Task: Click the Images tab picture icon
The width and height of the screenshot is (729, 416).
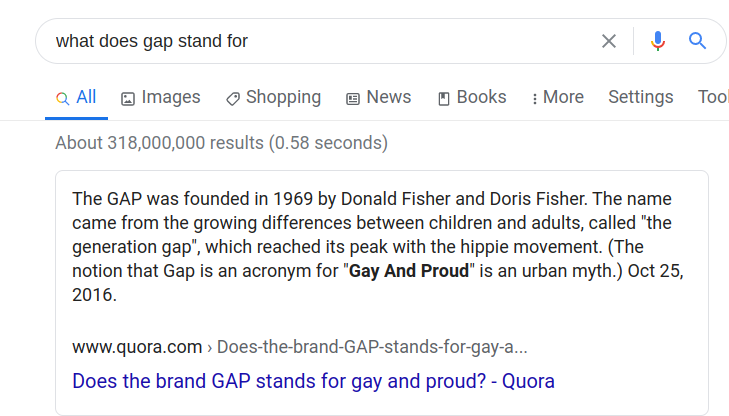Action: tap(128, 99)
